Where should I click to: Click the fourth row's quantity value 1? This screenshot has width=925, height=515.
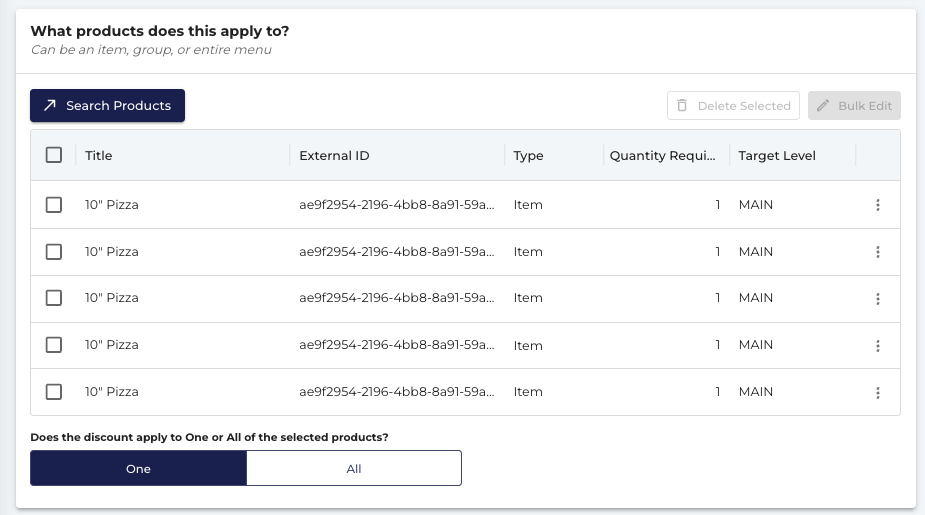pyautogui.click(x=717, y=345)
